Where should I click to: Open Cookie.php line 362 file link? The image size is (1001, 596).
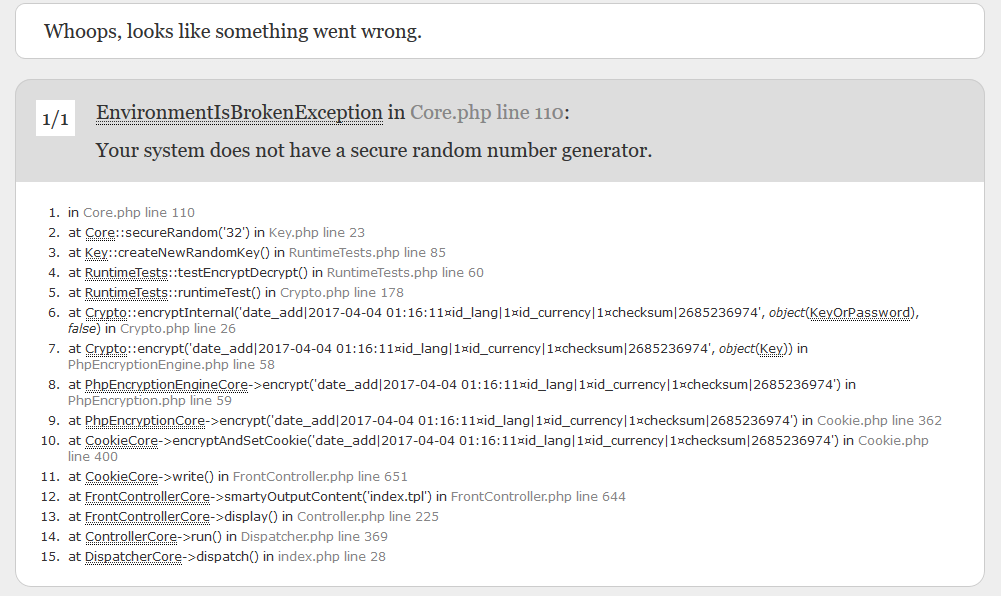tap(879, 420)
